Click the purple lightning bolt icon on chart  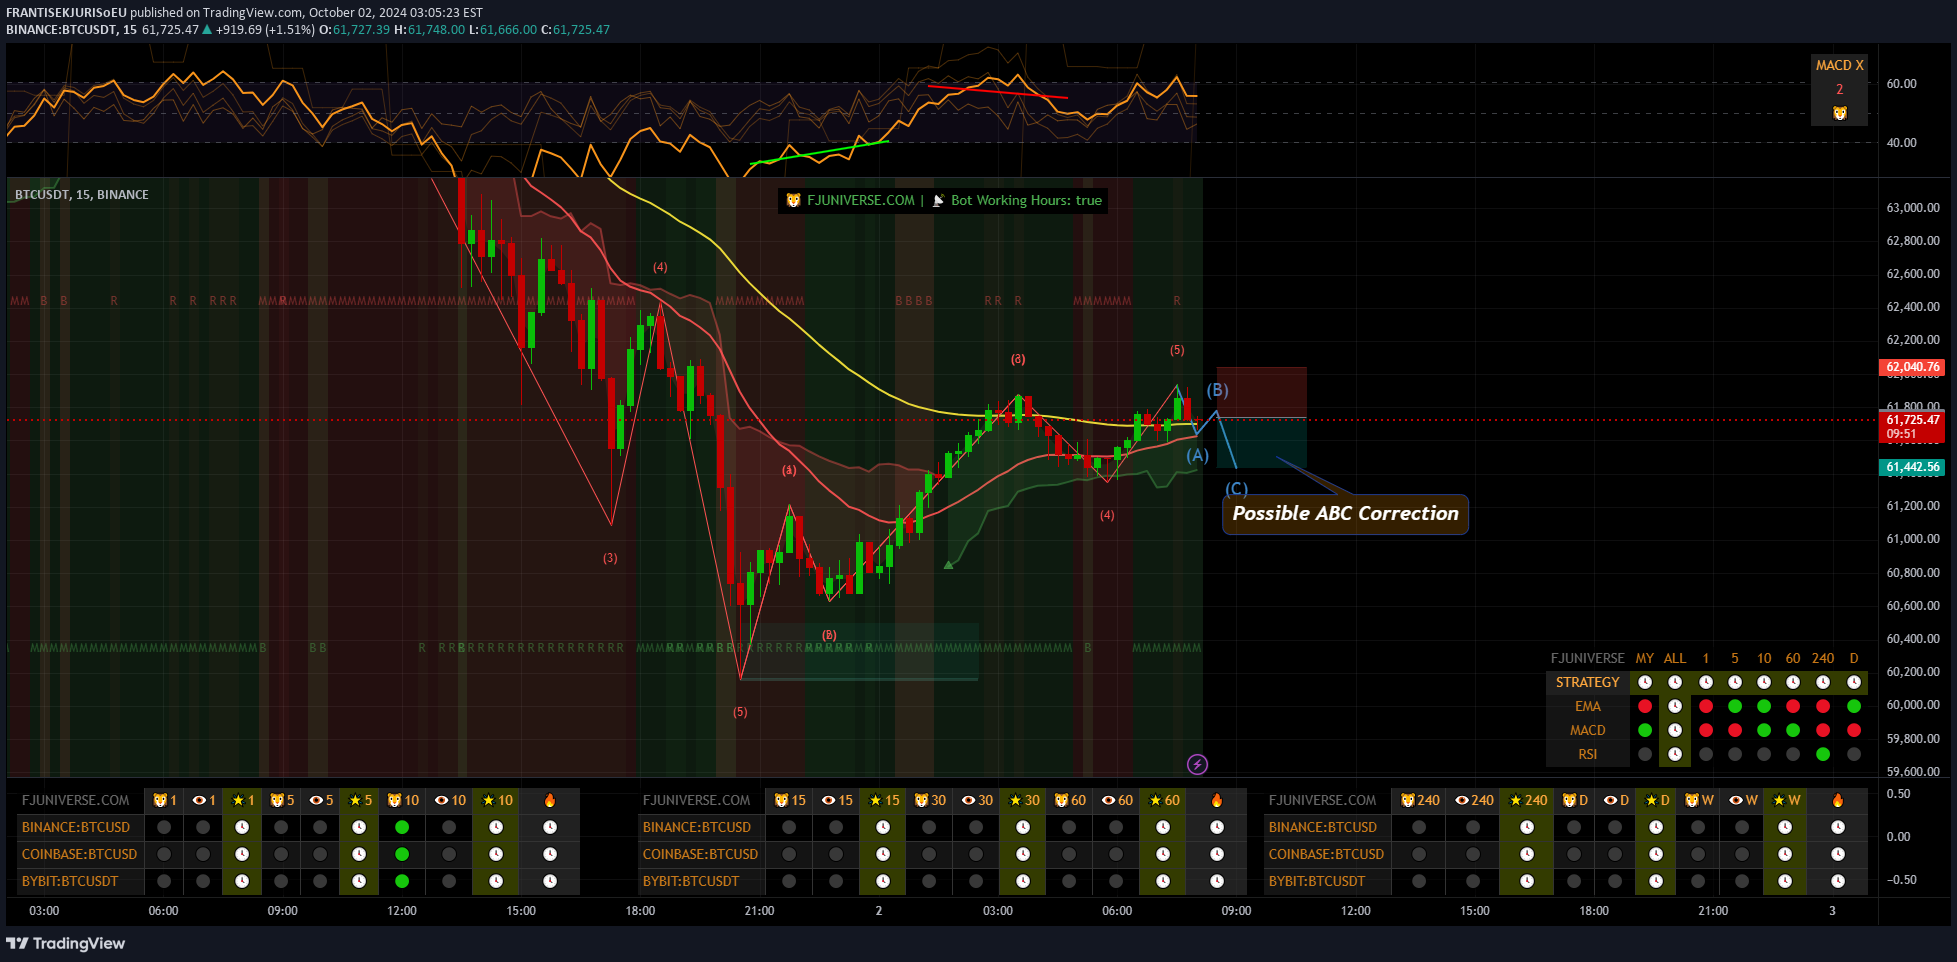[x=1197, y=765]
